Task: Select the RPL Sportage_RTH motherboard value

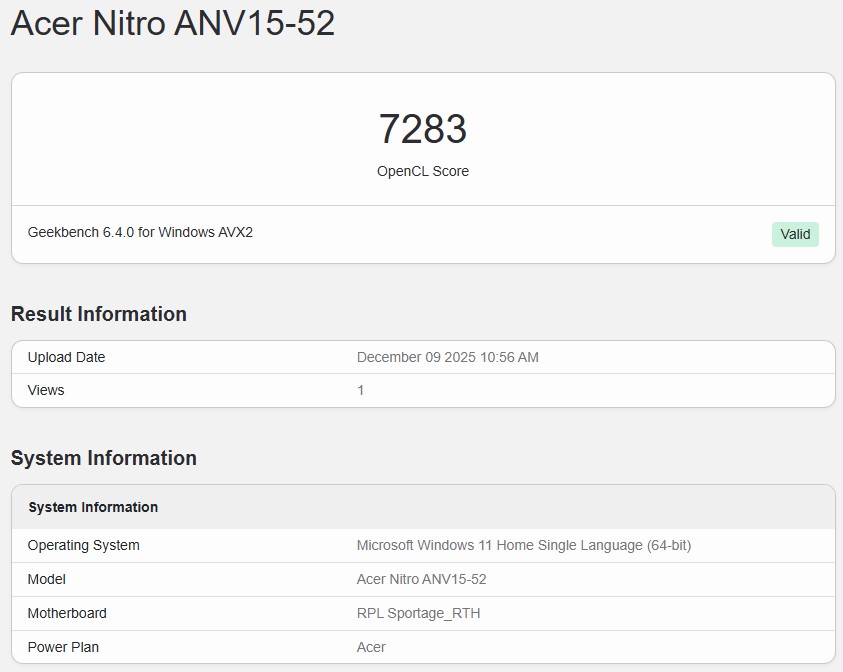Action: [x=418, y=613]
